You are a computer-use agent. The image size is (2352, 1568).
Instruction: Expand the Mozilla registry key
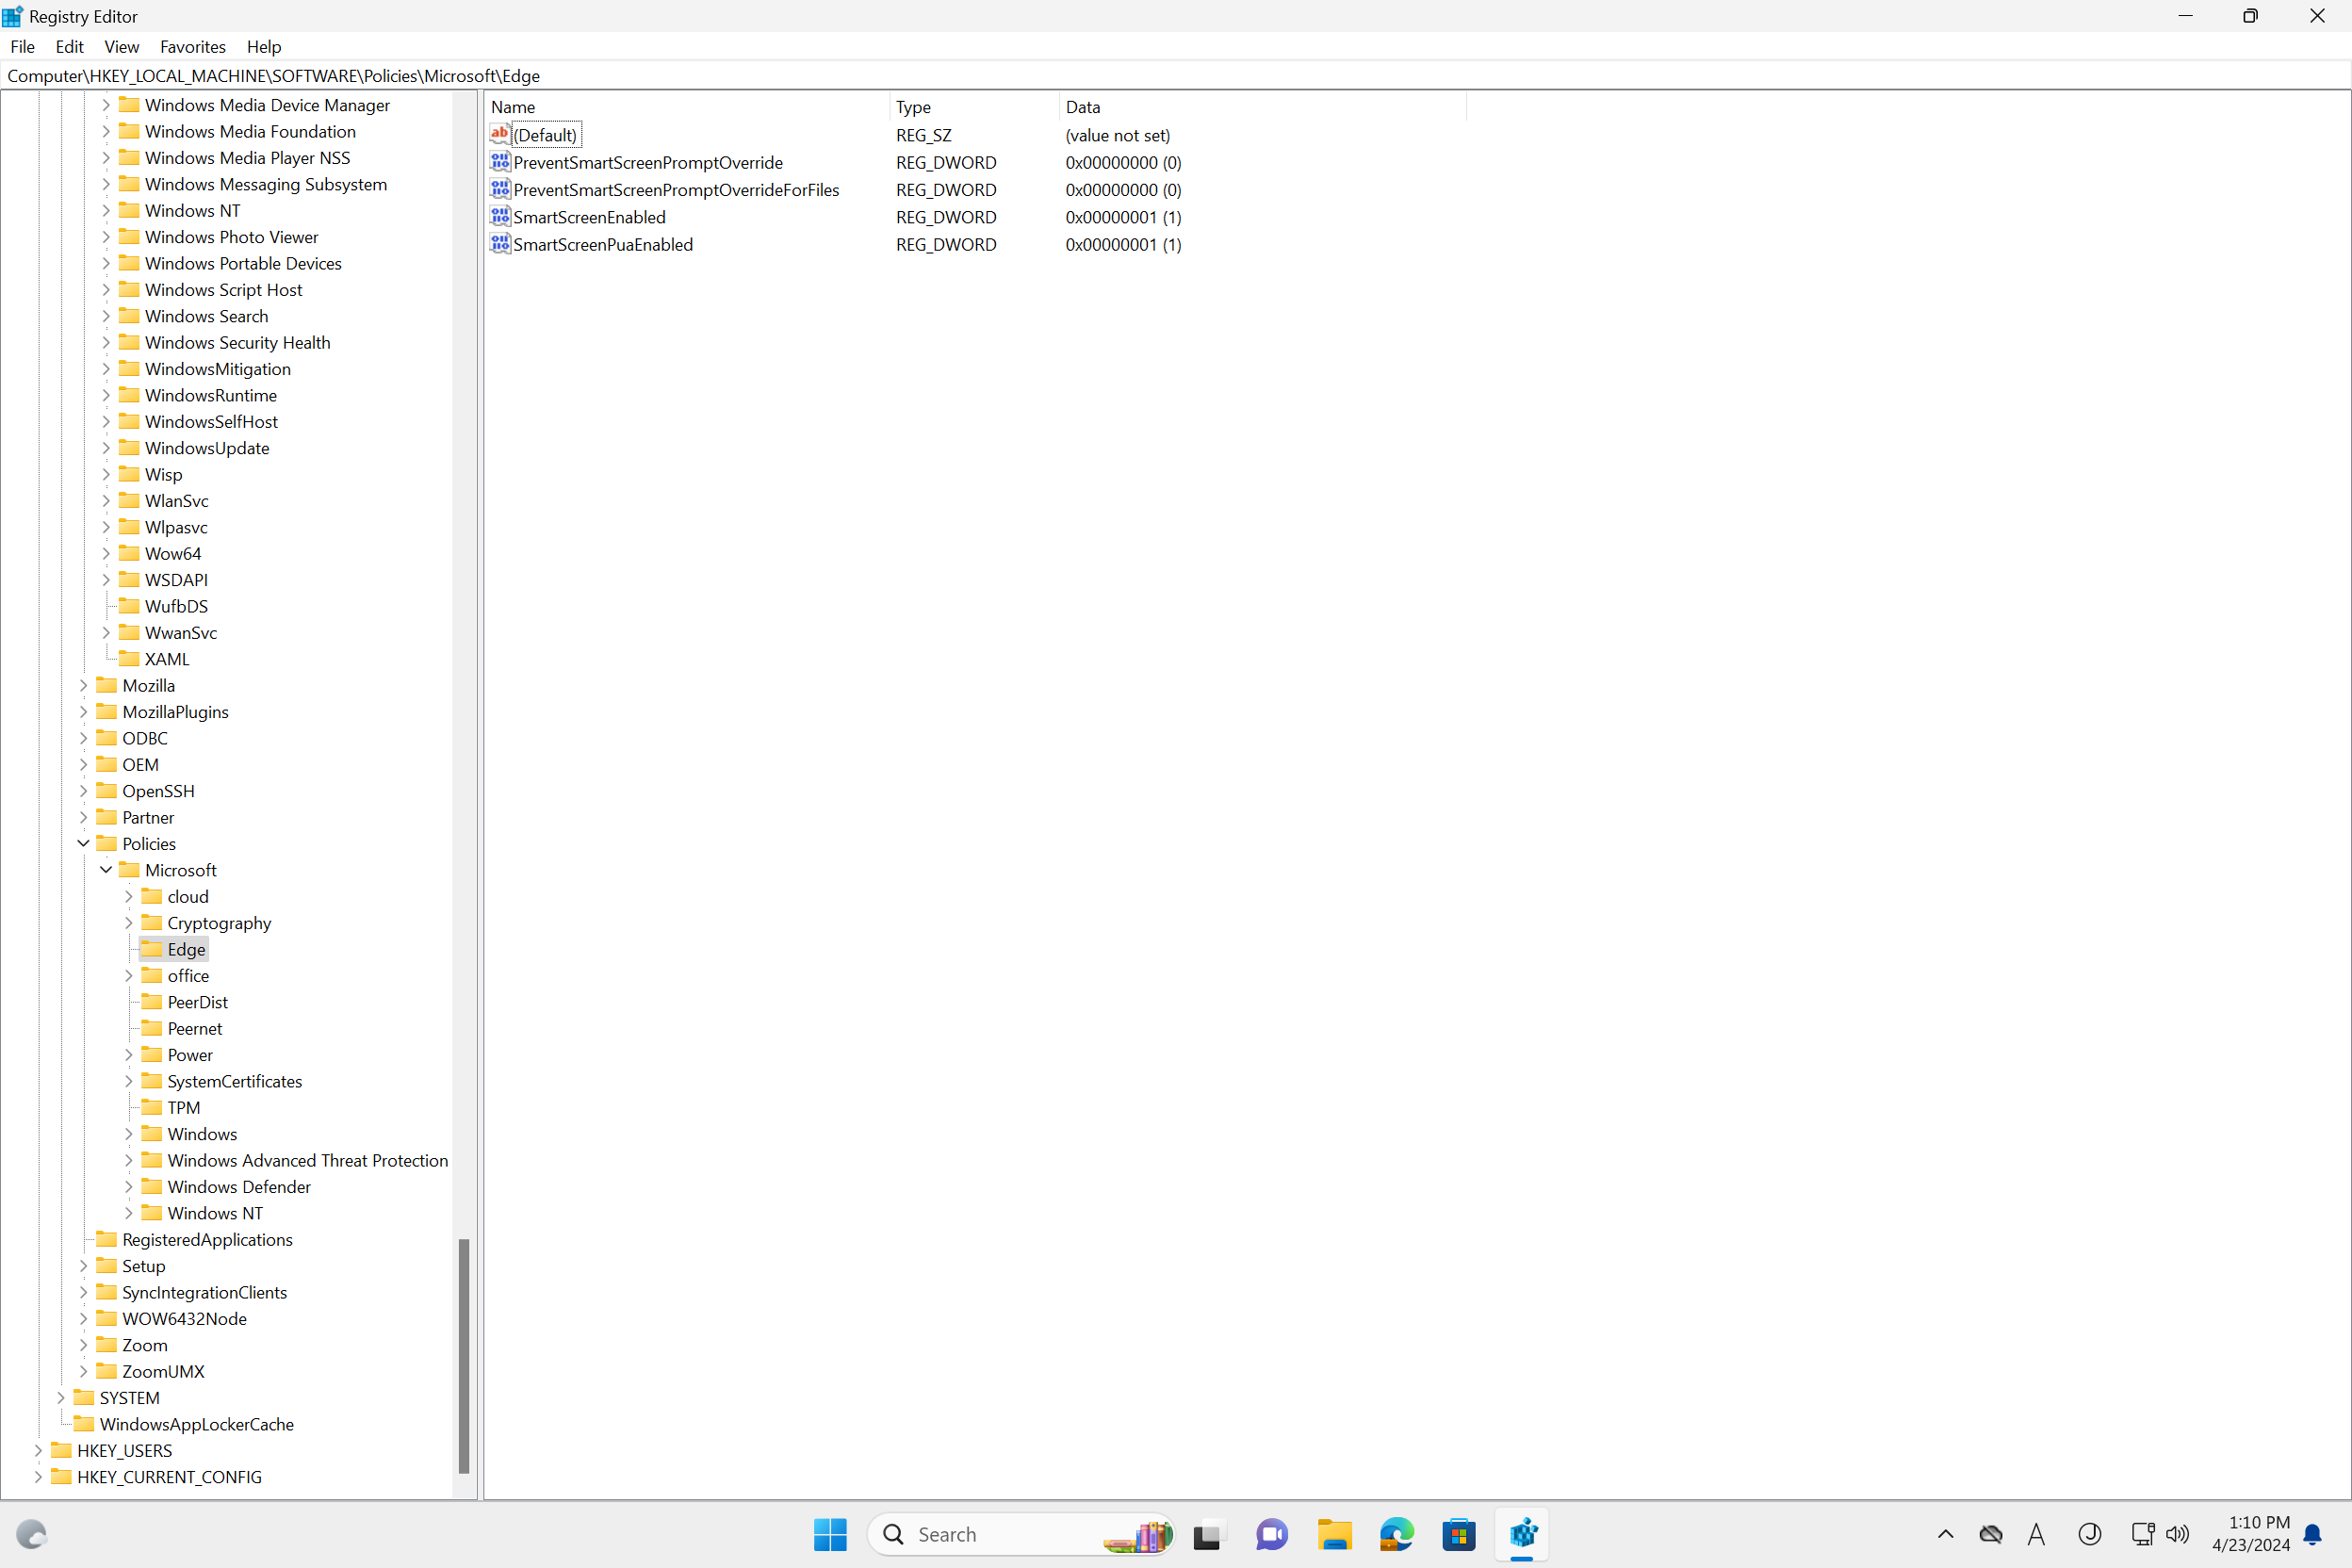(84, 685)
